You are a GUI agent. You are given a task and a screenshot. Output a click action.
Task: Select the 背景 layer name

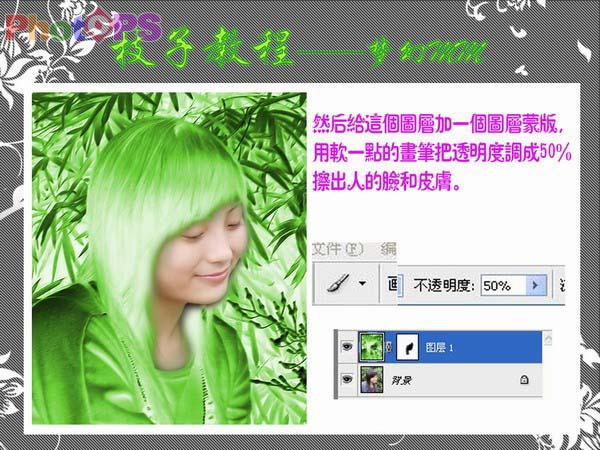tap(402, 380)
